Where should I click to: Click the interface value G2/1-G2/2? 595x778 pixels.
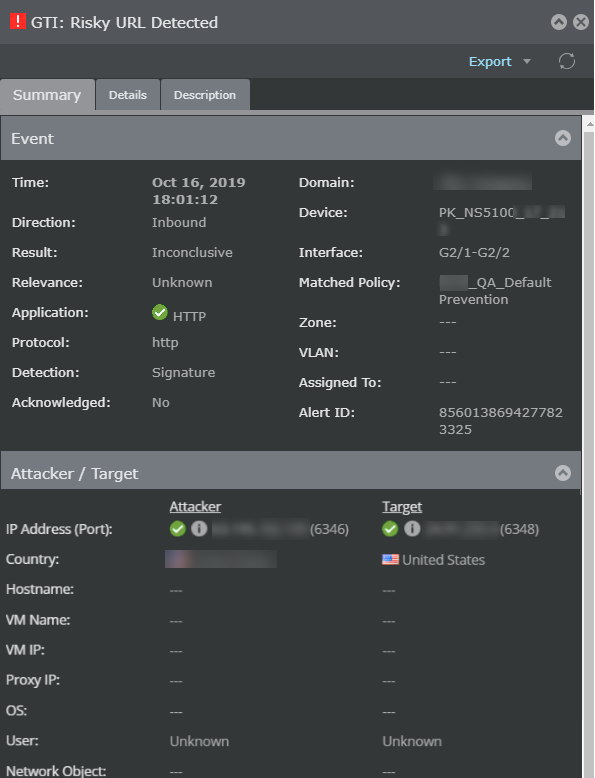474,253
